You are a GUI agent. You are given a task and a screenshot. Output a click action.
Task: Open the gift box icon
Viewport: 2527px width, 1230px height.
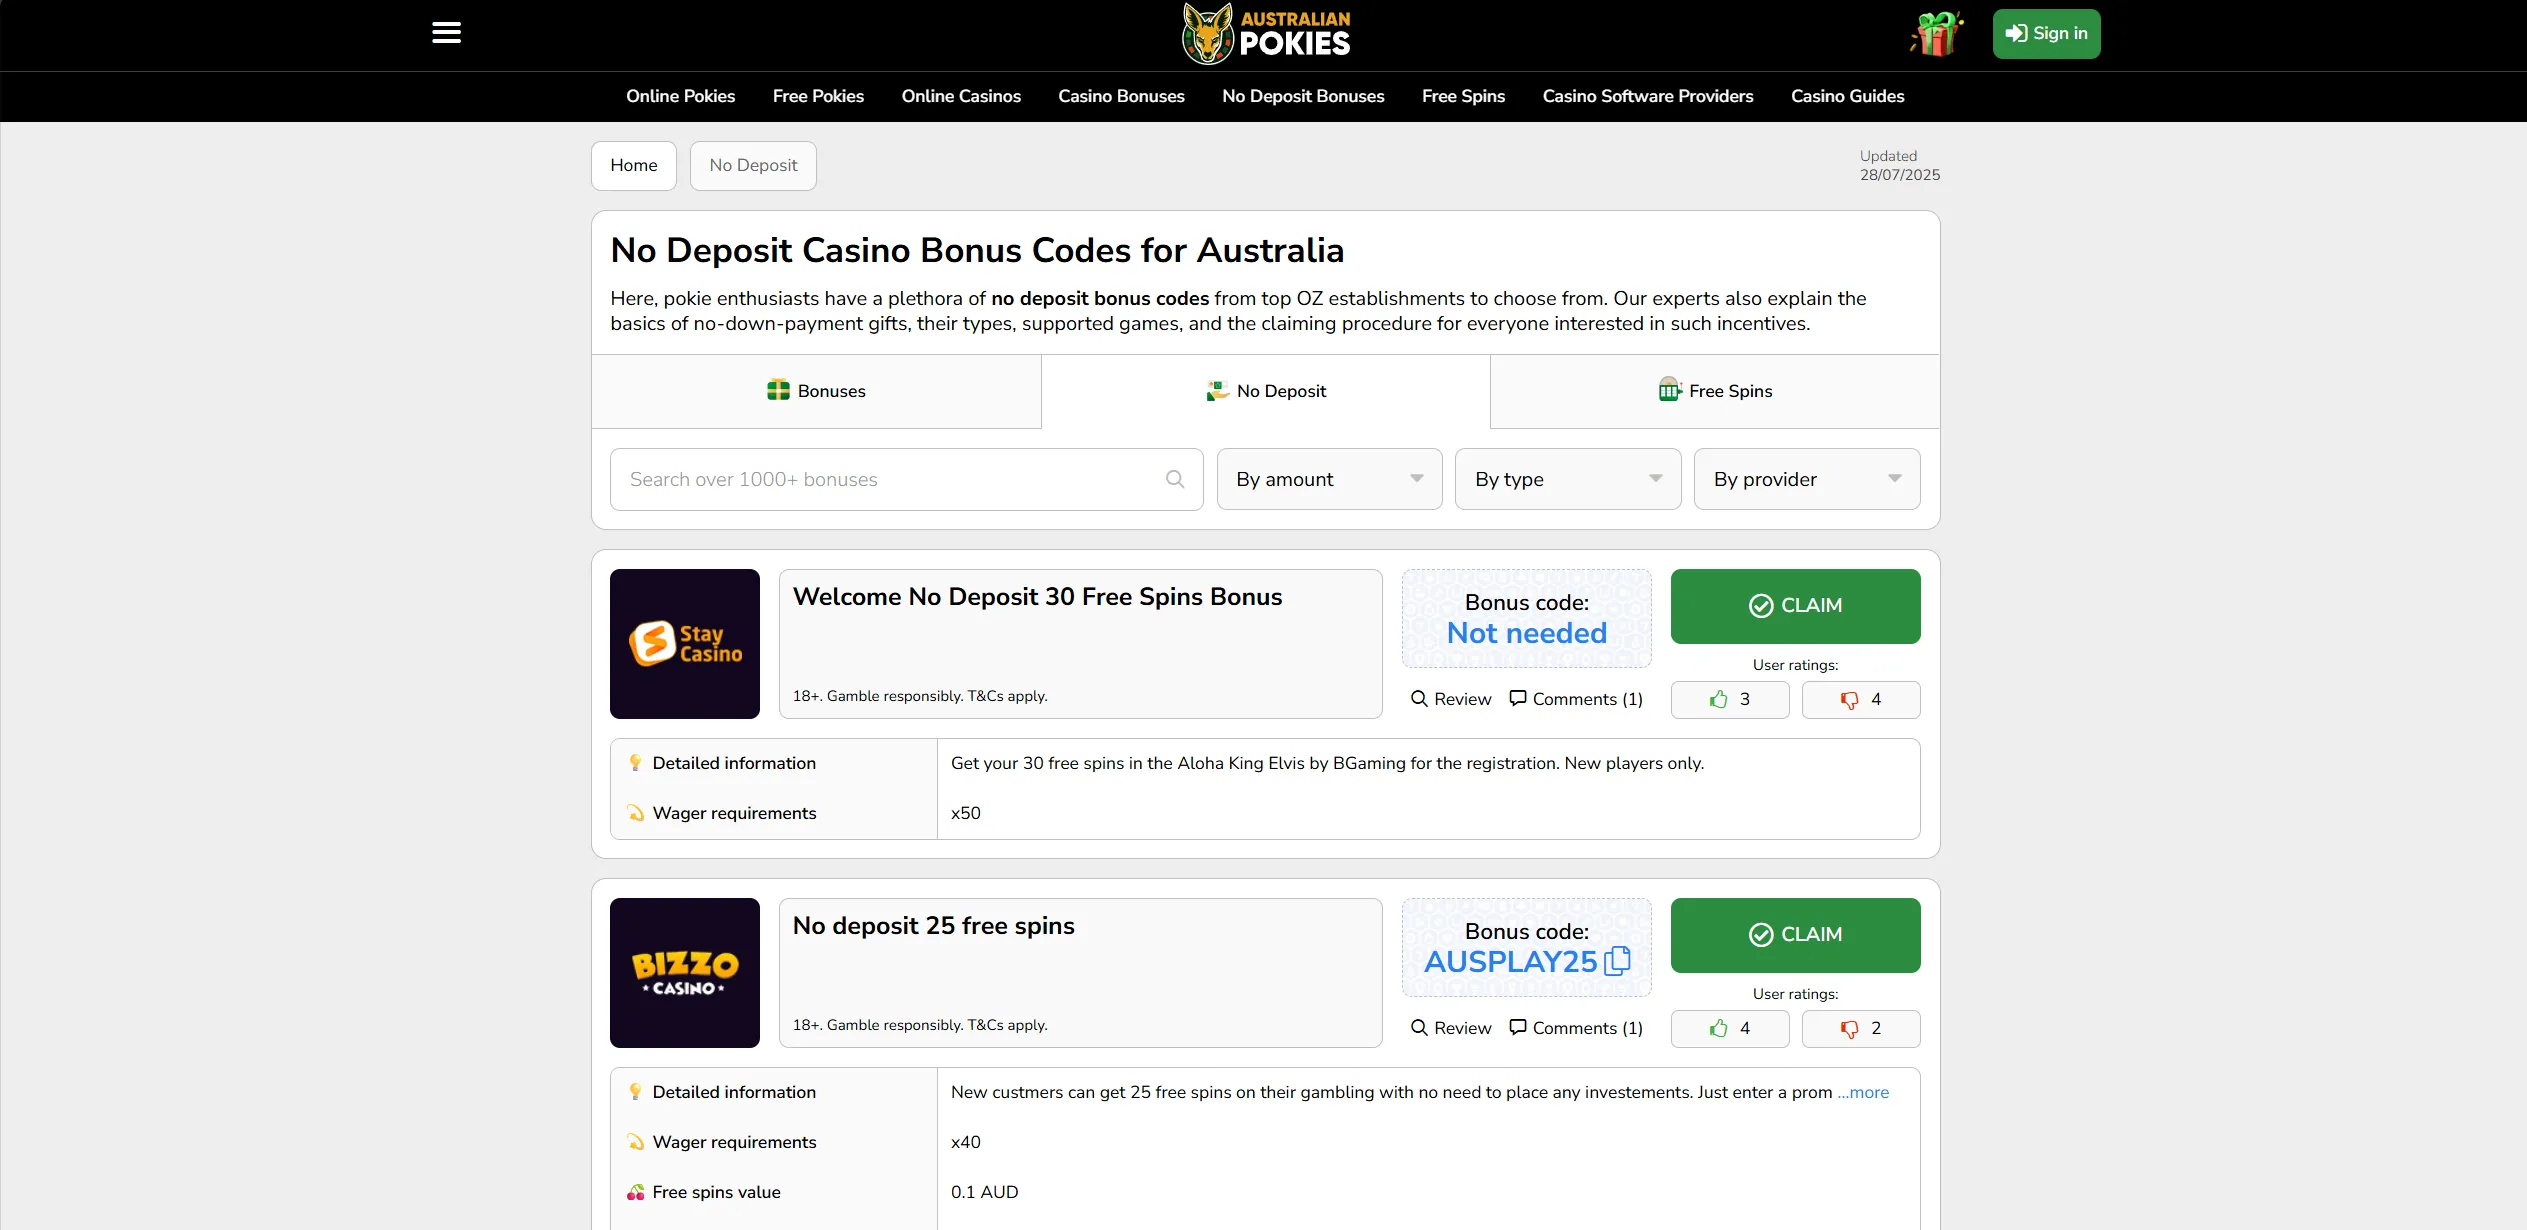point(1937,33)
